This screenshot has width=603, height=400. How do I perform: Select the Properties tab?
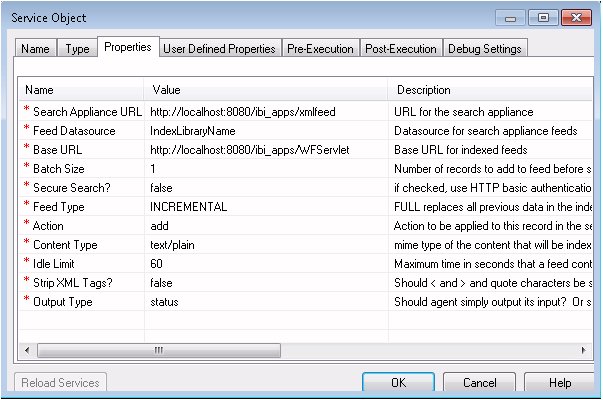(128, 47)
